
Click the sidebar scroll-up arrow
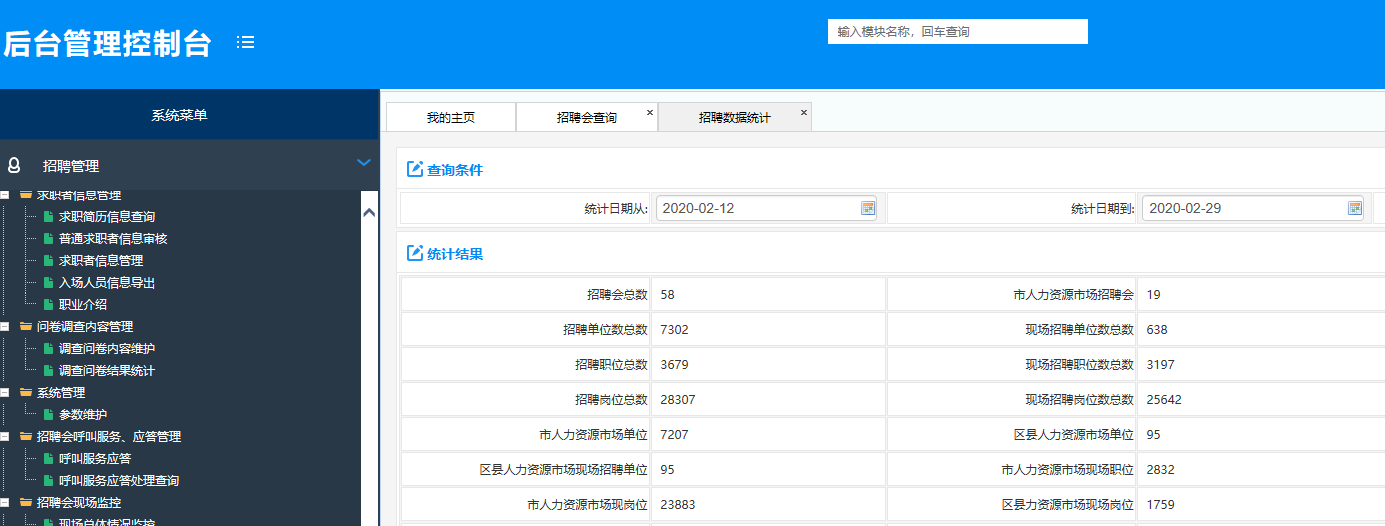pos(369,212)
